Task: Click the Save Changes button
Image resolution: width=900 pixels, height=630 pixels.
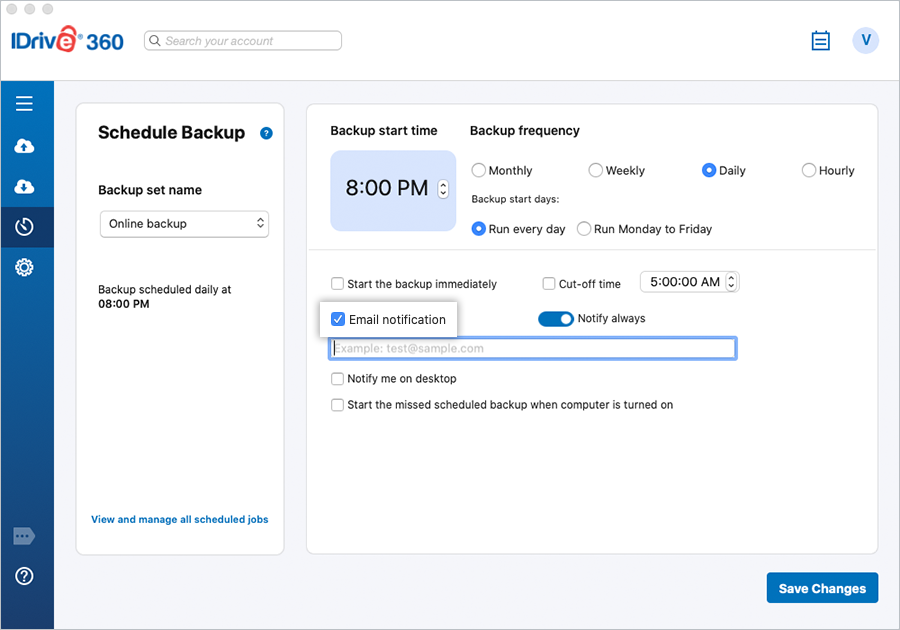Action: pyautogui.click(x=822, y=588)
